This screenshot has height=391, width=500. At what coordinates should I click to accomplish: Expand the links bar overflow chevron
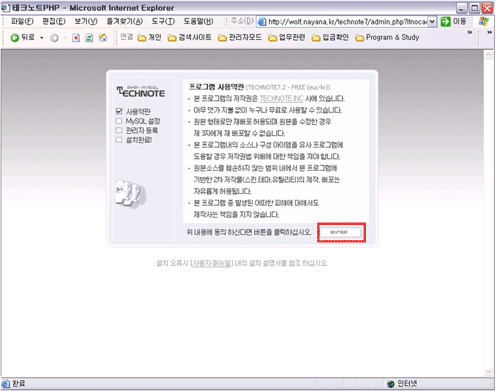(x=470, y=33)
